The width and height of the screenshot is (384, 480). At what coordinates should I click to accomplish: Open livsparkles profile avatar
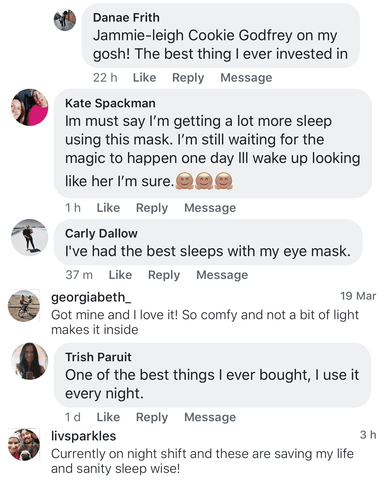[24, 445]
